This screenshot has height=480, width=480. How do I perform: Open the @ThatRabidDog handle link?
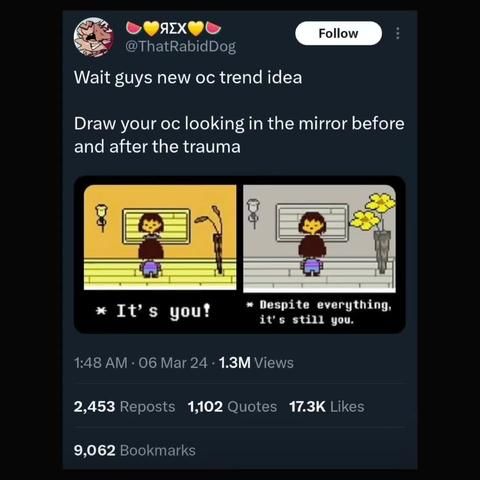(x=181, y=46)
